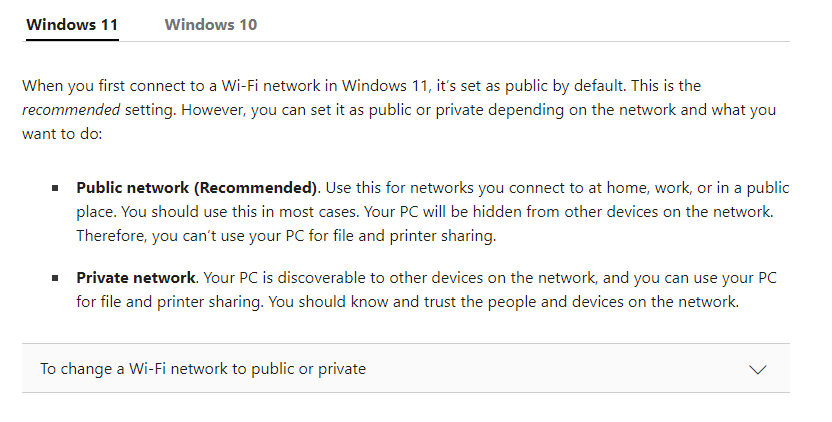Image resolution: width=832 pixels, height=422 pixels.
Task: Click the italic word "recommended"
Action: [x=71, y=110]
